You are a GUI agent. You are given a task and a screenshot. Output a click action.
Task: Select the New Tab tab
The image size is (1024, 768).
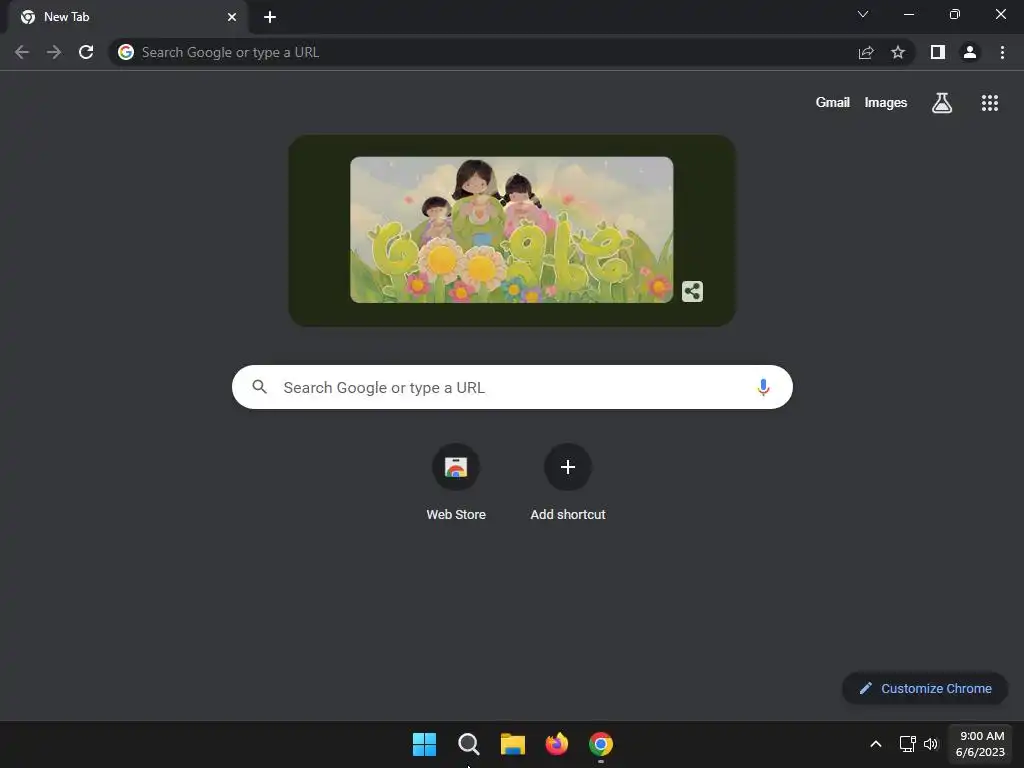pyautogui.click(x=127, y=17)
